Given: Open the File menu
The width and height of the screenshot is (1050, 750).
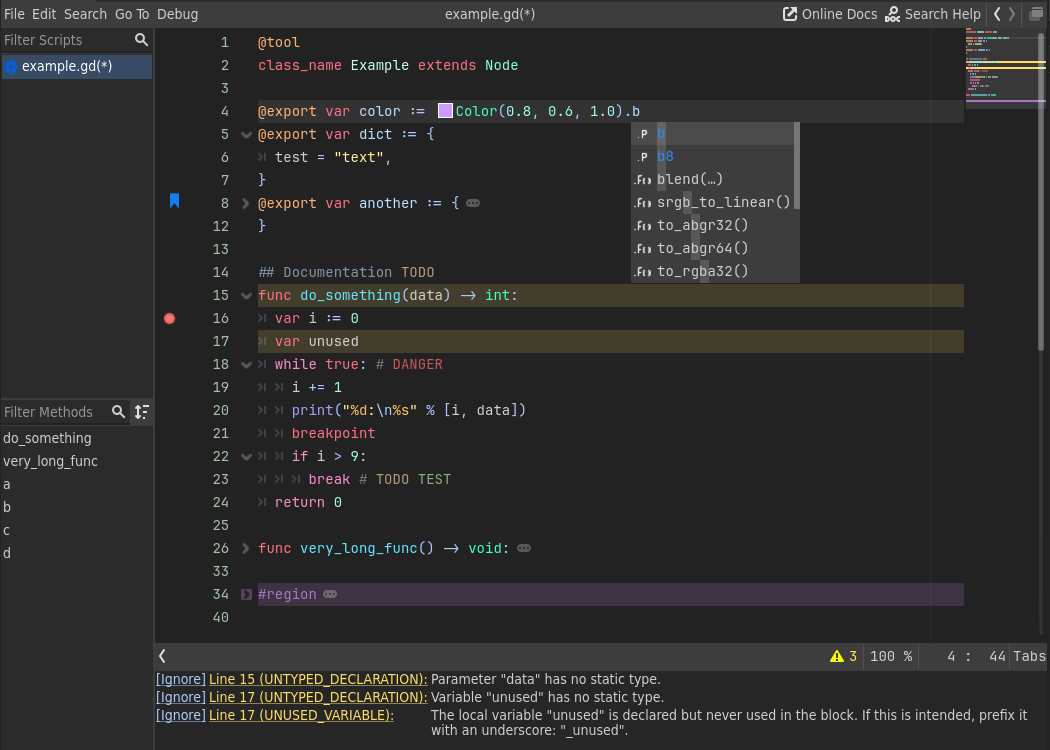Looking at the screenshot, I should click(14, 14).
